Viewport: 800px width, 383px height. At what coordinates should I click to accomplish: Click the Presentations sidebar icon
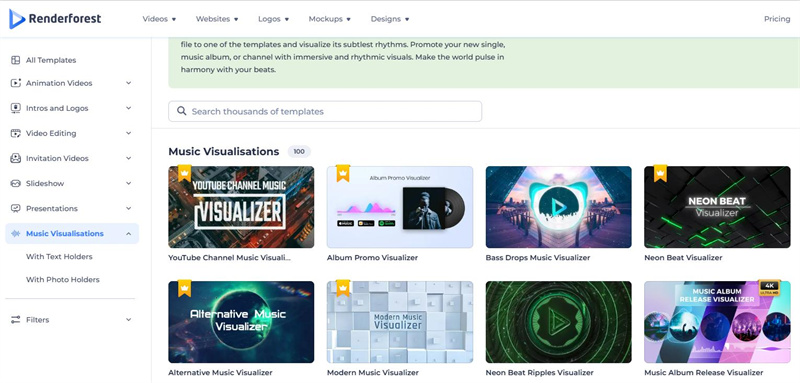(16, 208)
